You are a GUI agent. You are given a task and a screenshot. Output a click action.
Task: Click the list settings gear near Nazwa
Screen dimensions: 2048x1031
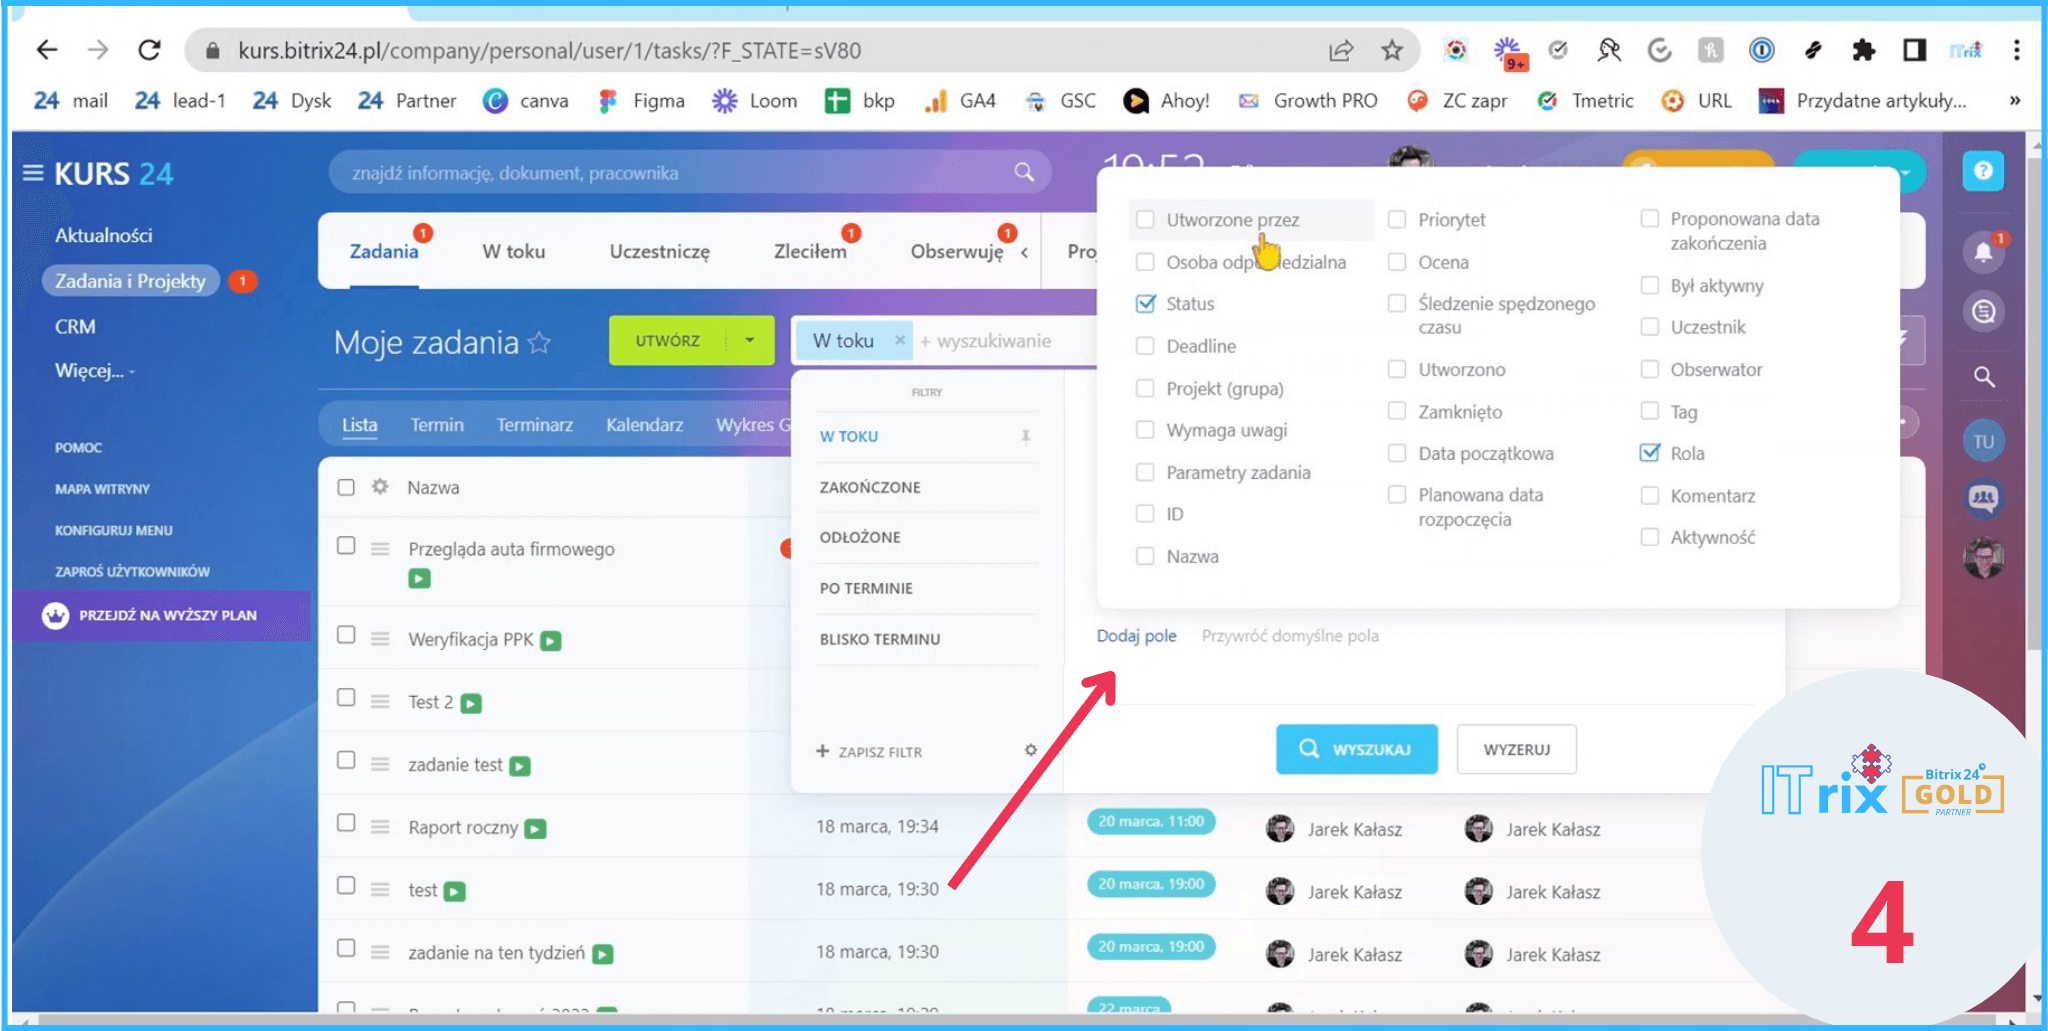click(x=380, y=487)
